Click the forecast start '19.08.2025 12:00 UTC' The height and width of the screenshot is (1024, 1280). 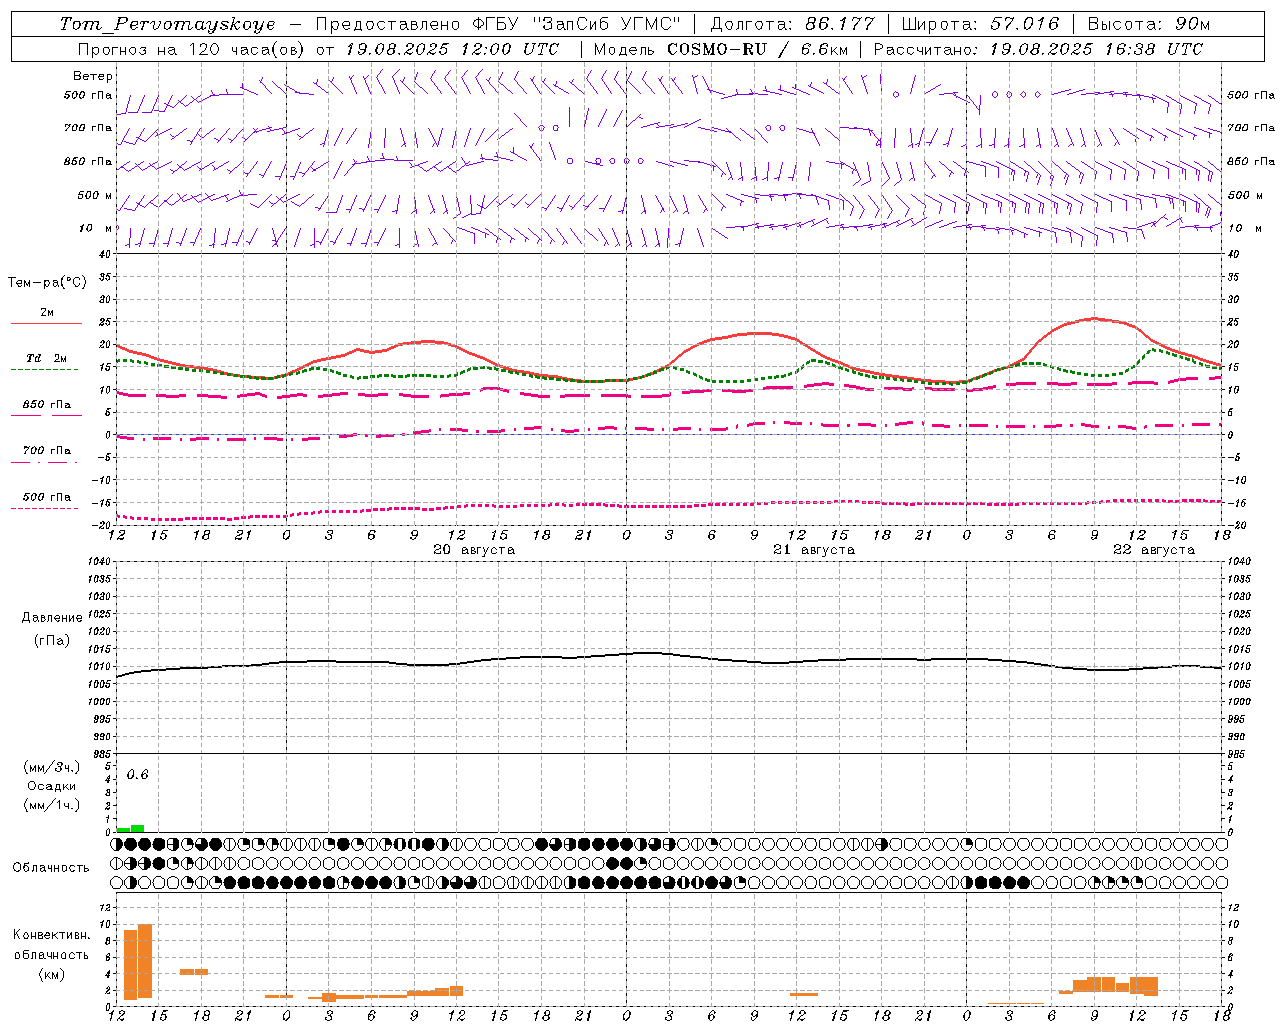click(452, 49)
